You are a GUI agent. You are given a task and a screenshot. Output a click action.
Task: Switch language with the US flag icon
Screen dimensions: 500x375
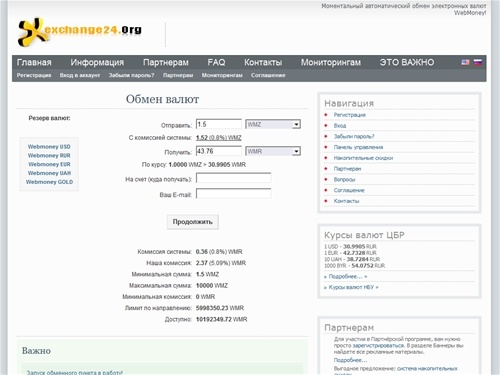coord(465,62)
